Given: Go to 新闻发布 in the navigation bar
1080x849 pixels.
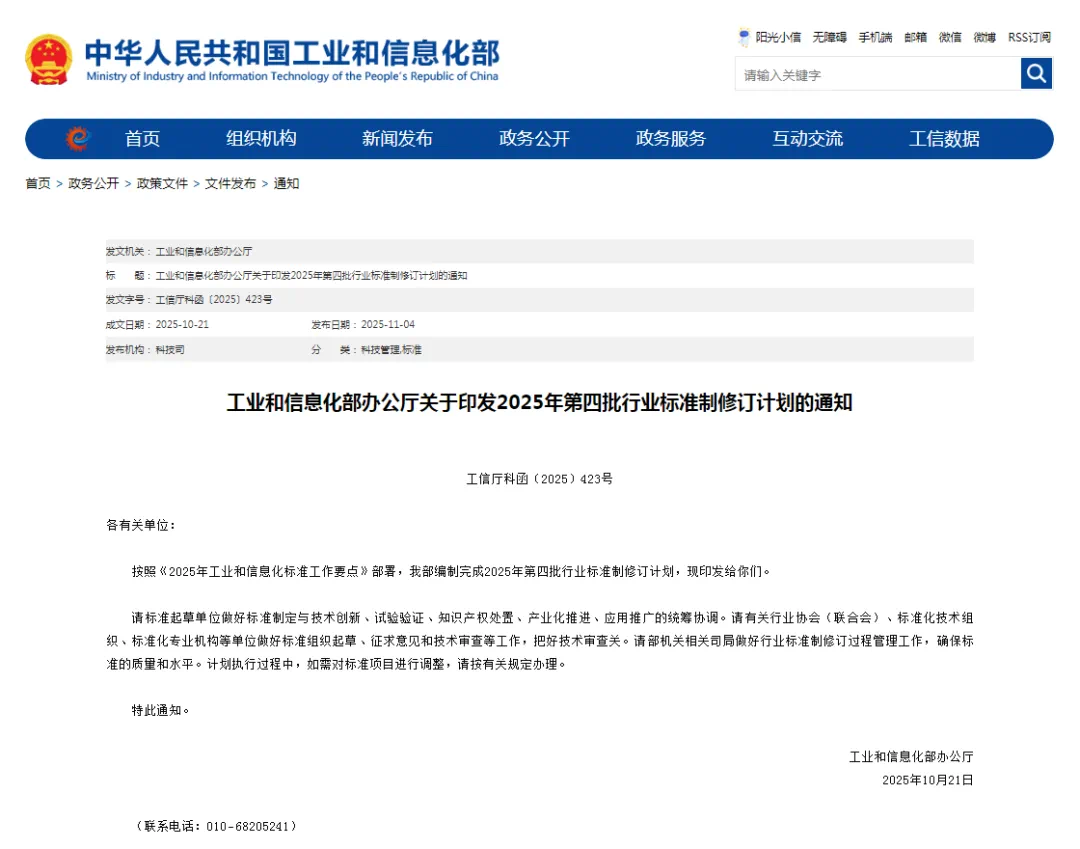Looking at the screenshot, I should (397, 139).
